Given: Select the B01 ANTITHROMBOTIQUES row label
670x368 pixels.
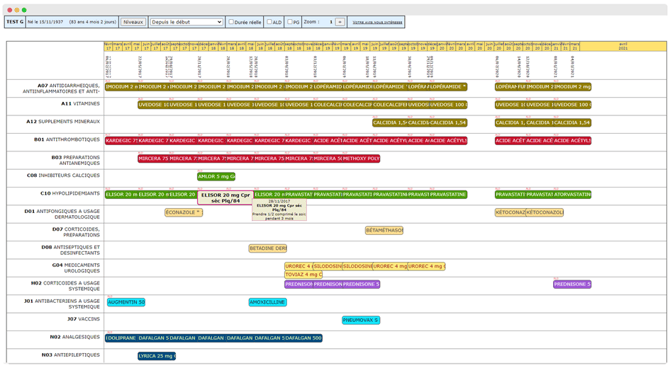Looking at the screenshot, I should 67,140.
